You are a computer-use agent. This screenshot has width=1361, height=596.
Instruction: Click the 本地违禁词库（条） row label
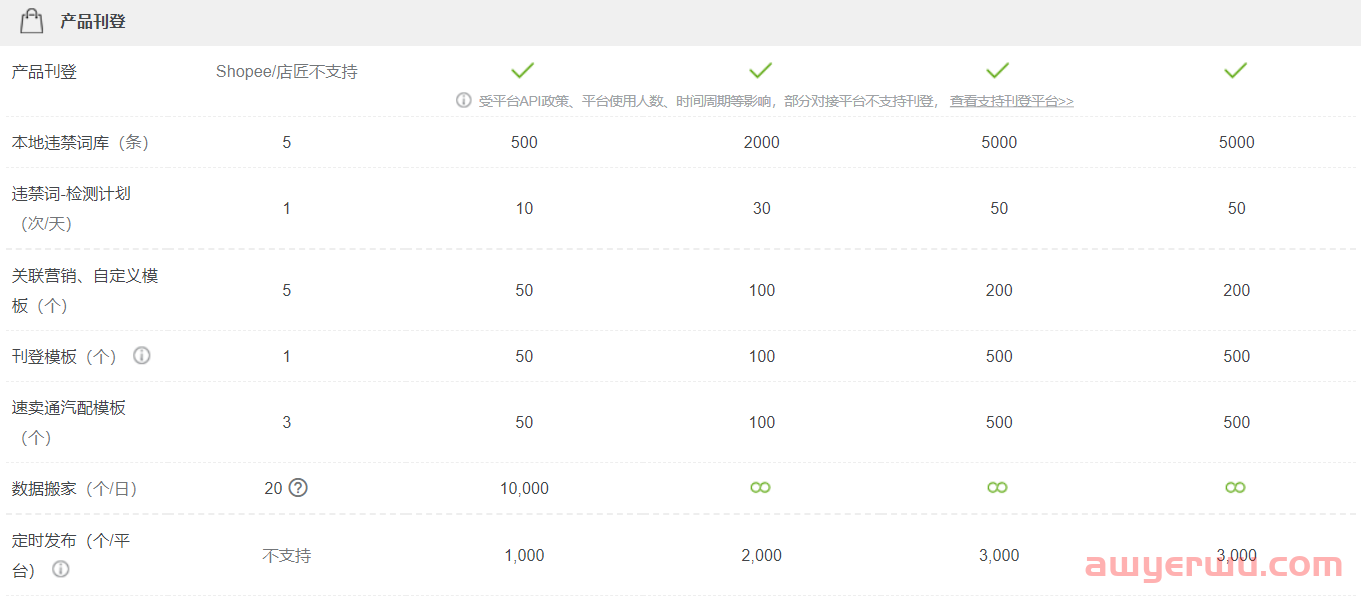[80, 142]
